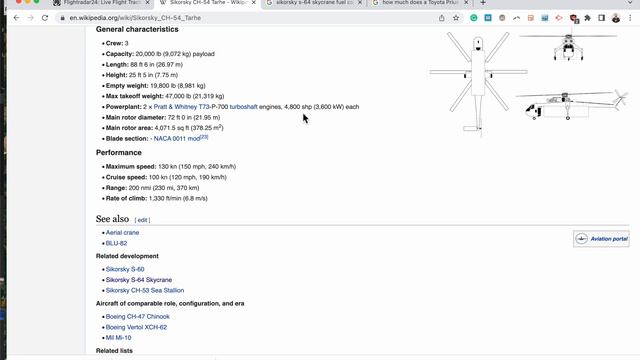
Task: Go forward with the browser forward arrow
Action: coord(31,18)
